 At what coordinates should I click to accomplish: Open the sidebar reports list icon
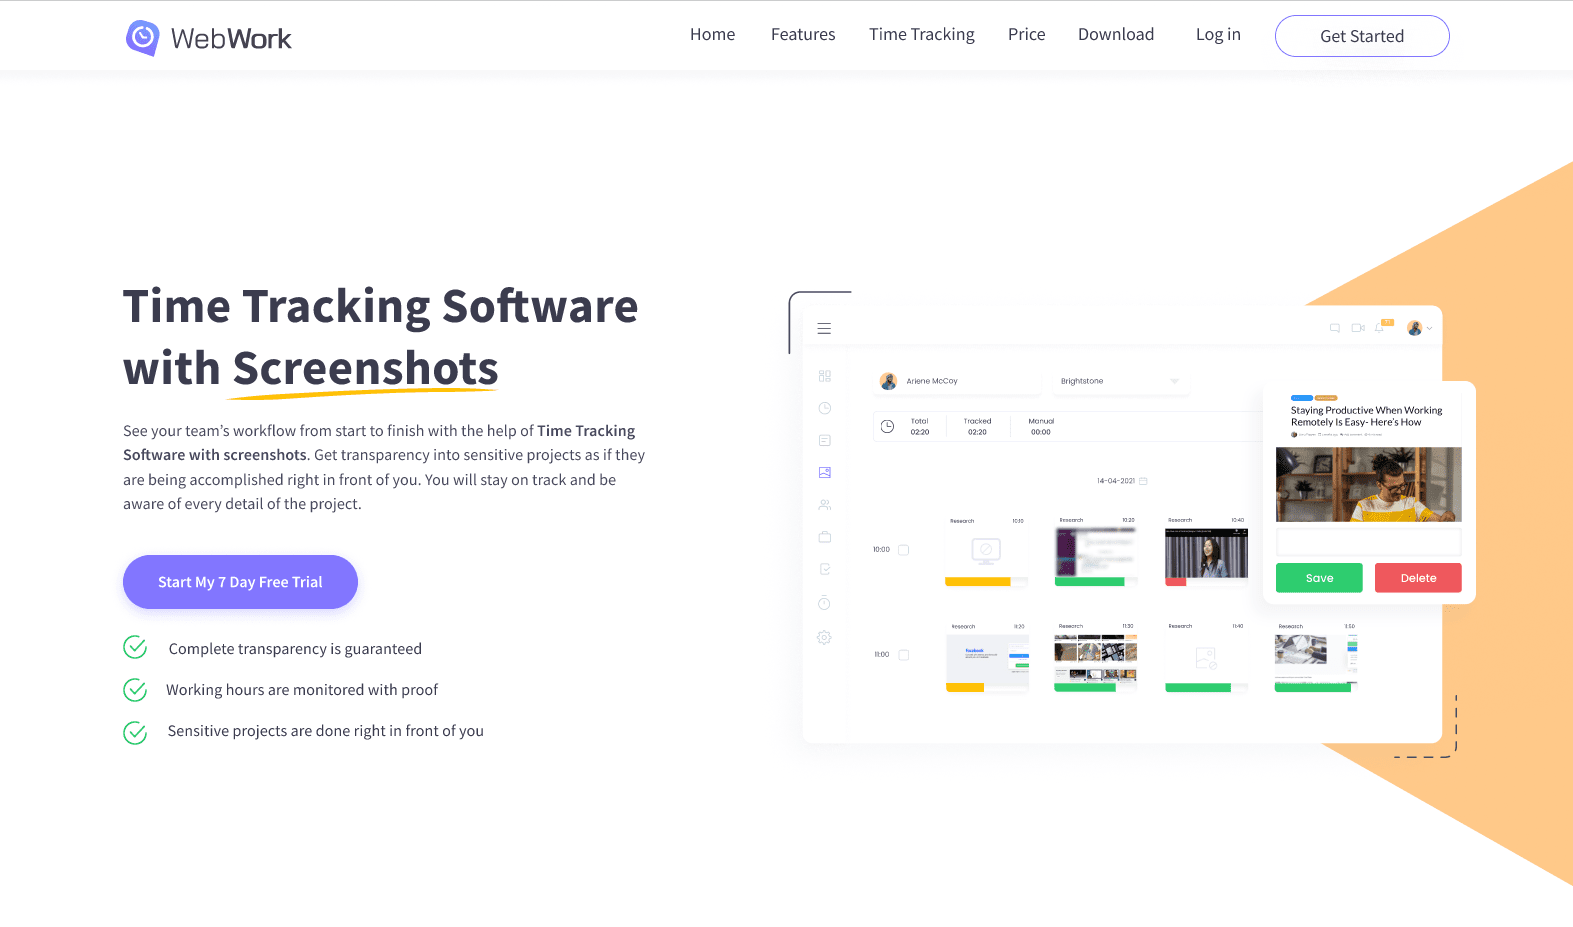[x=825, y=440]
